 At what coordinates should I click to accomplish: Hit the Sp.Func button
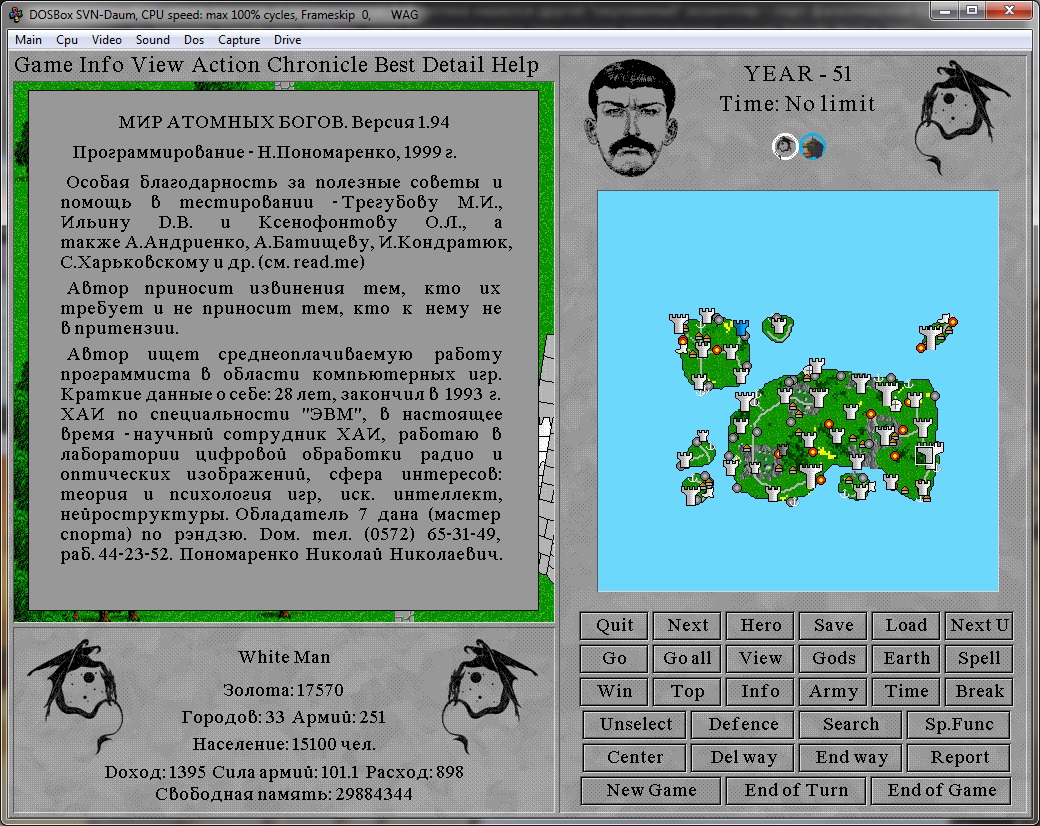point(958,724)
